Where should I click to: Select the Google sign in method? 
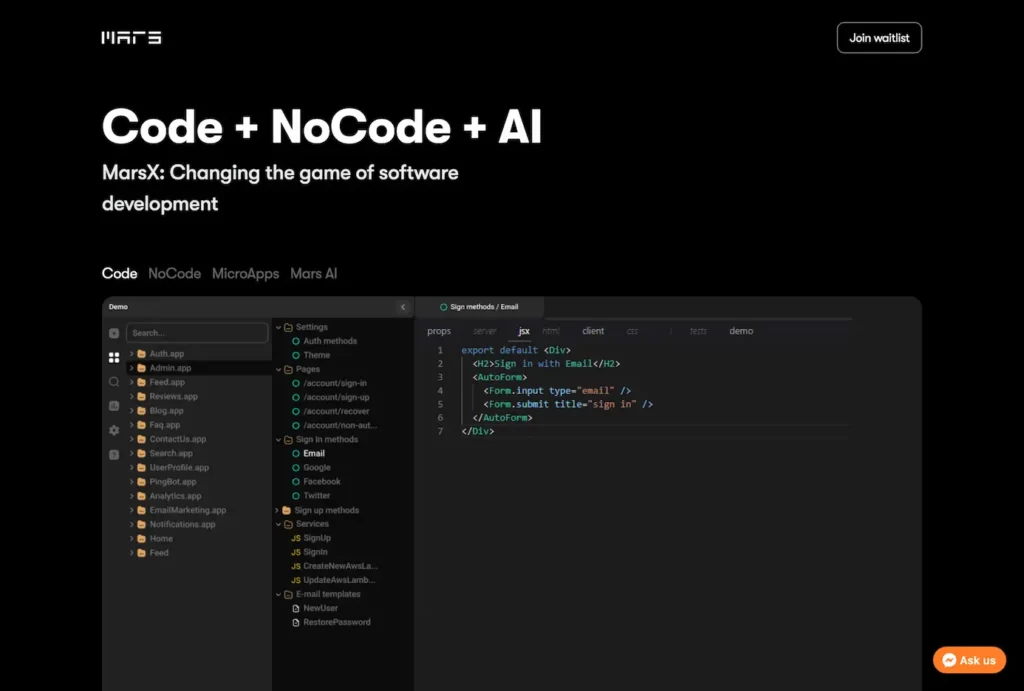click(x=317, y=467)
